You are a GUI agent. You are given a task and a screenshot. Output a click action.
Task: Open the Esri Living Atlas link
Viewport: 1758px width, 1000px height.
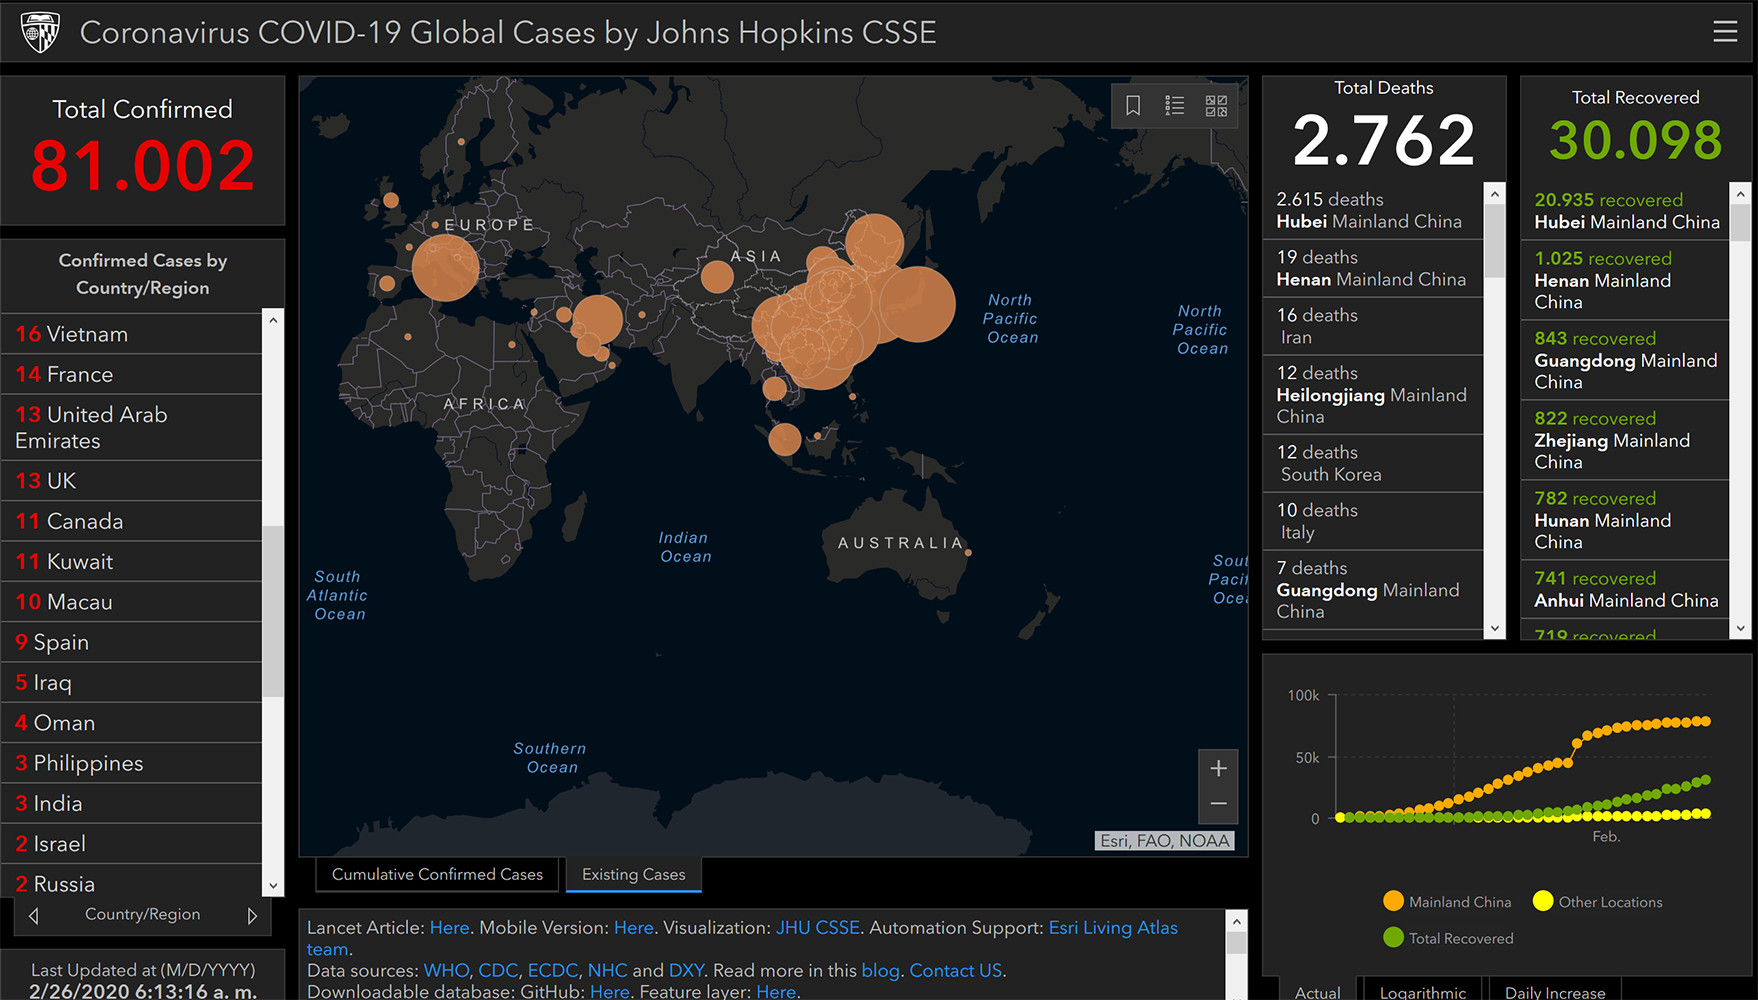1113,927
